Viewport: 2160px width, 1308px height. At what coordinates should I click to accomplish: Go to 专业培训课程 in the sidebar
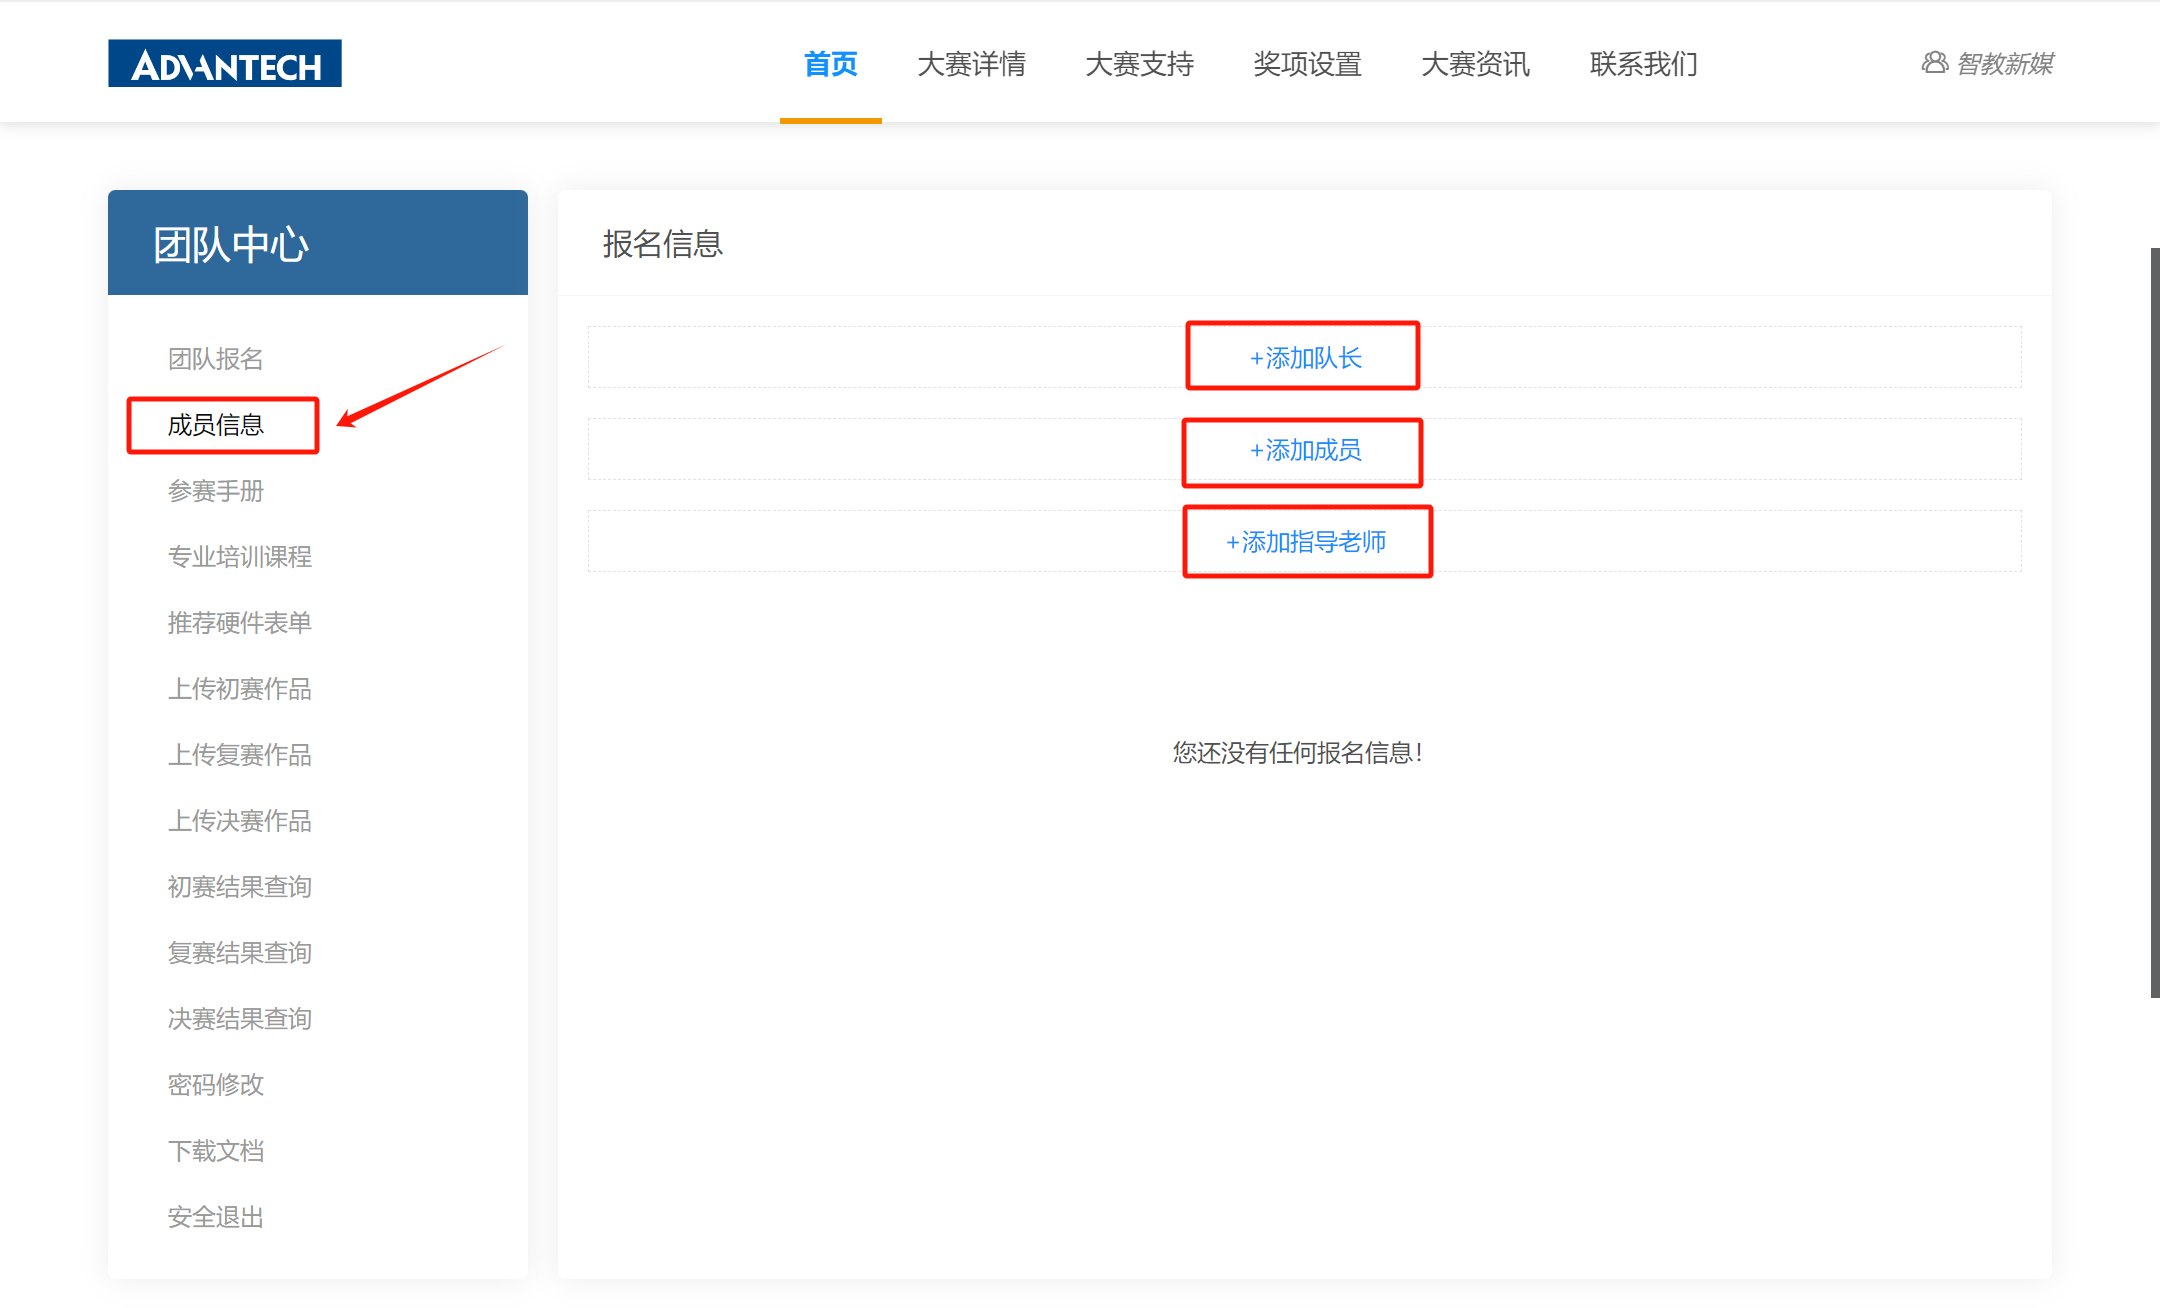pyautogui.click(x=239, y=557)
